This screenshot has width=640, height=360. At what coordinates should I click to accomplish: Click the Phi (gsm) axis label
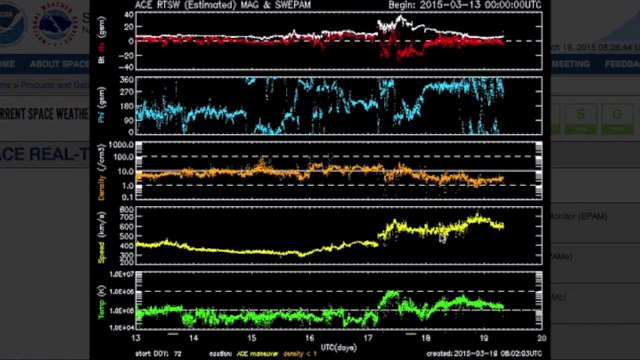101,104
